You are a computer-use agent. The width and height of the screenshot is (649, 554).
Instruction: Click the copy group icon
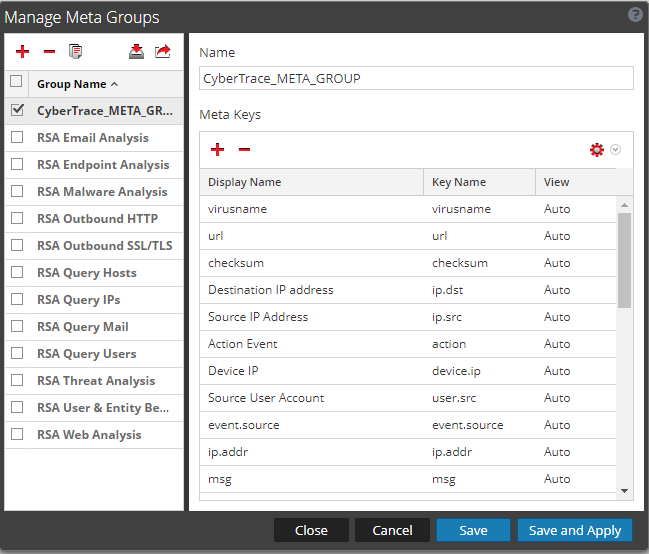tap(75, 52)
